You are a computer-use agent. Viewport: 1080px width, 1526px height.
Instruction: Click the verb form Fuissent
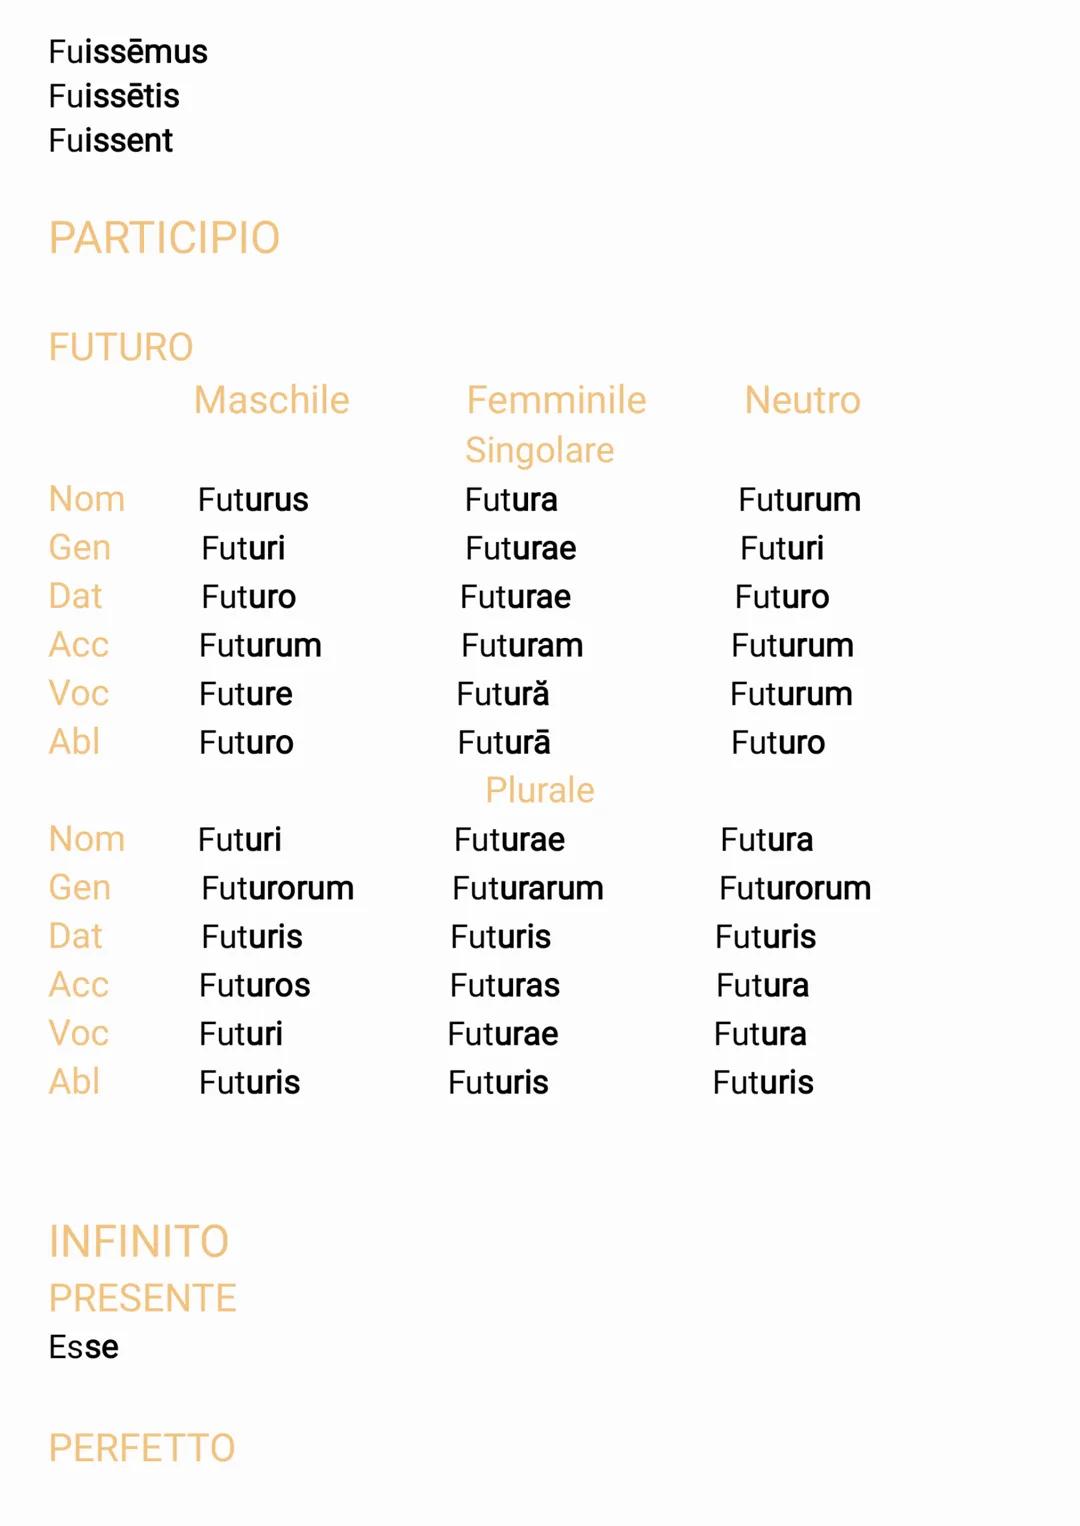(111, 141)
